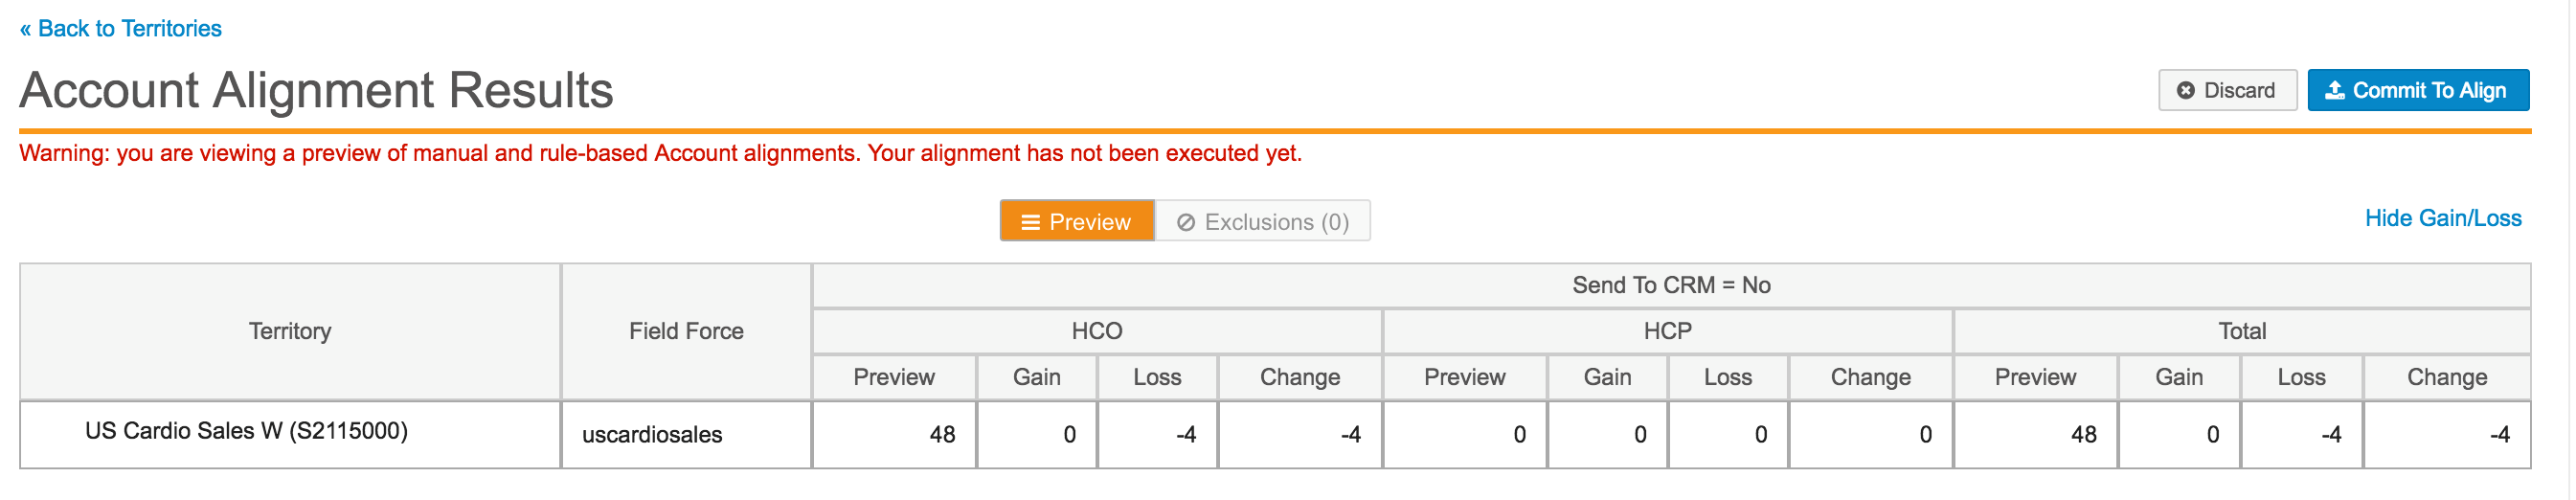This screenshot has height=500, width=2576.
Task: Switch to the Preview tab
Action: [1077, 222]
